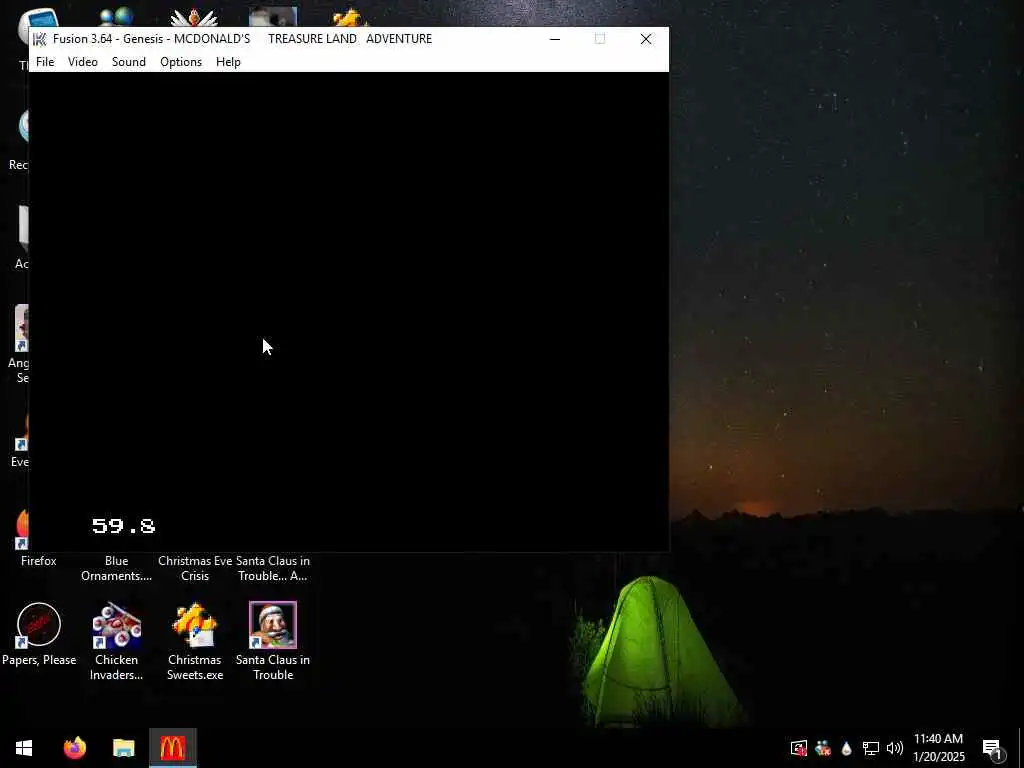Click the Fusion app icon in title bar
The width and height of the screenshot is (1024, 768).
pos(40,39)
